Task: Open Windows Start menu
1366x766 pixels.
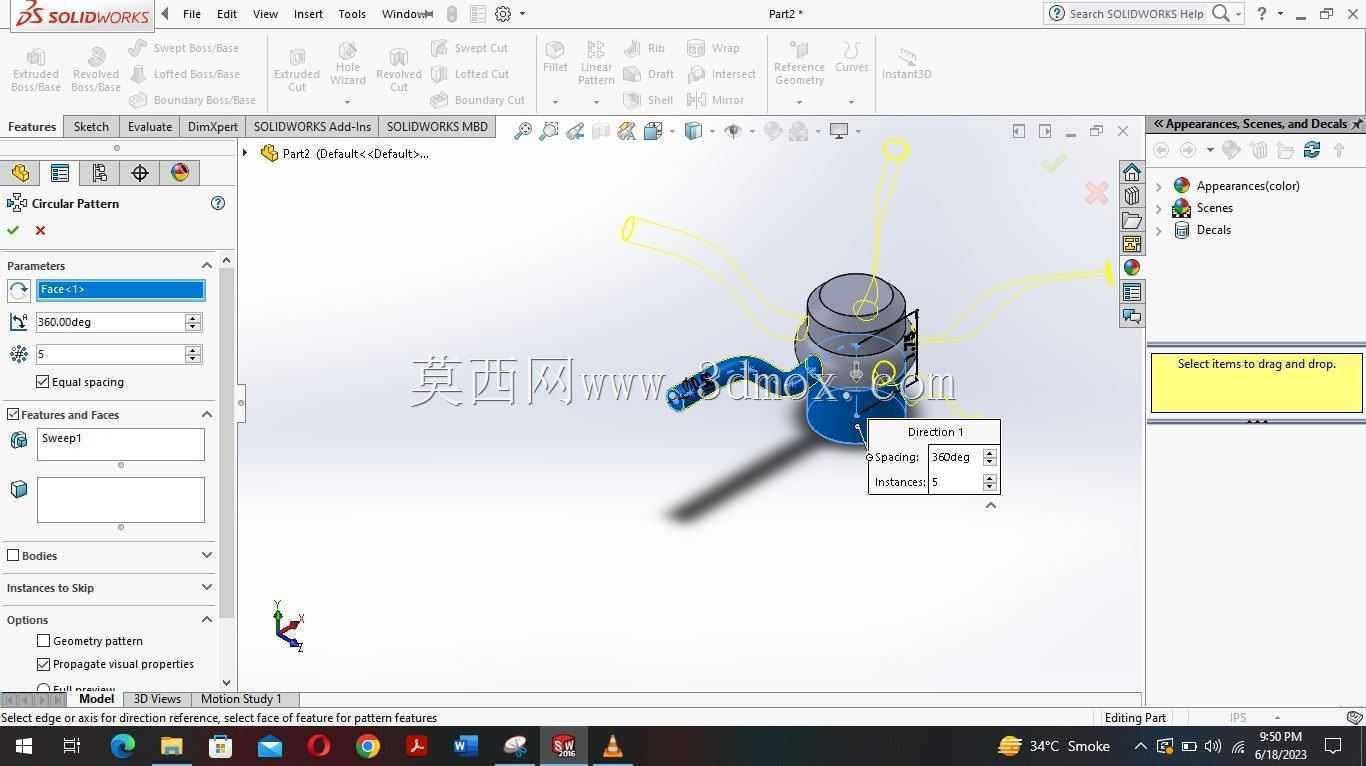Action: click(x=23, y=746)
